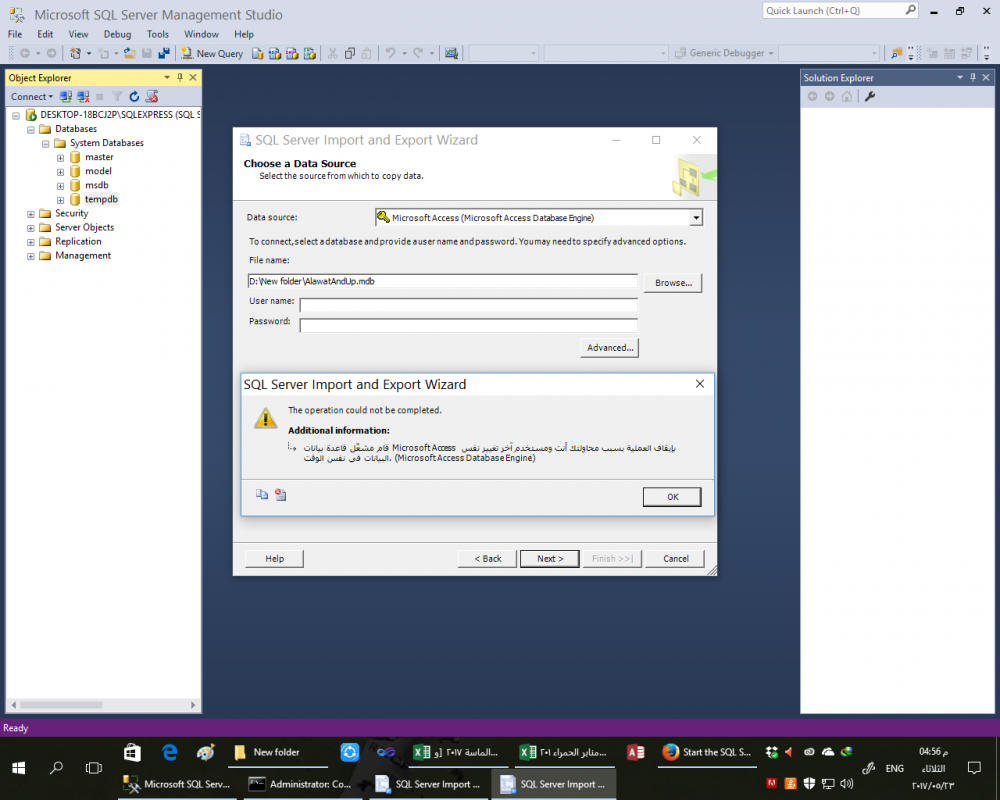This screenshot has width=1000, height=800.
Task: Open the Debug menu
Action: 117,34
